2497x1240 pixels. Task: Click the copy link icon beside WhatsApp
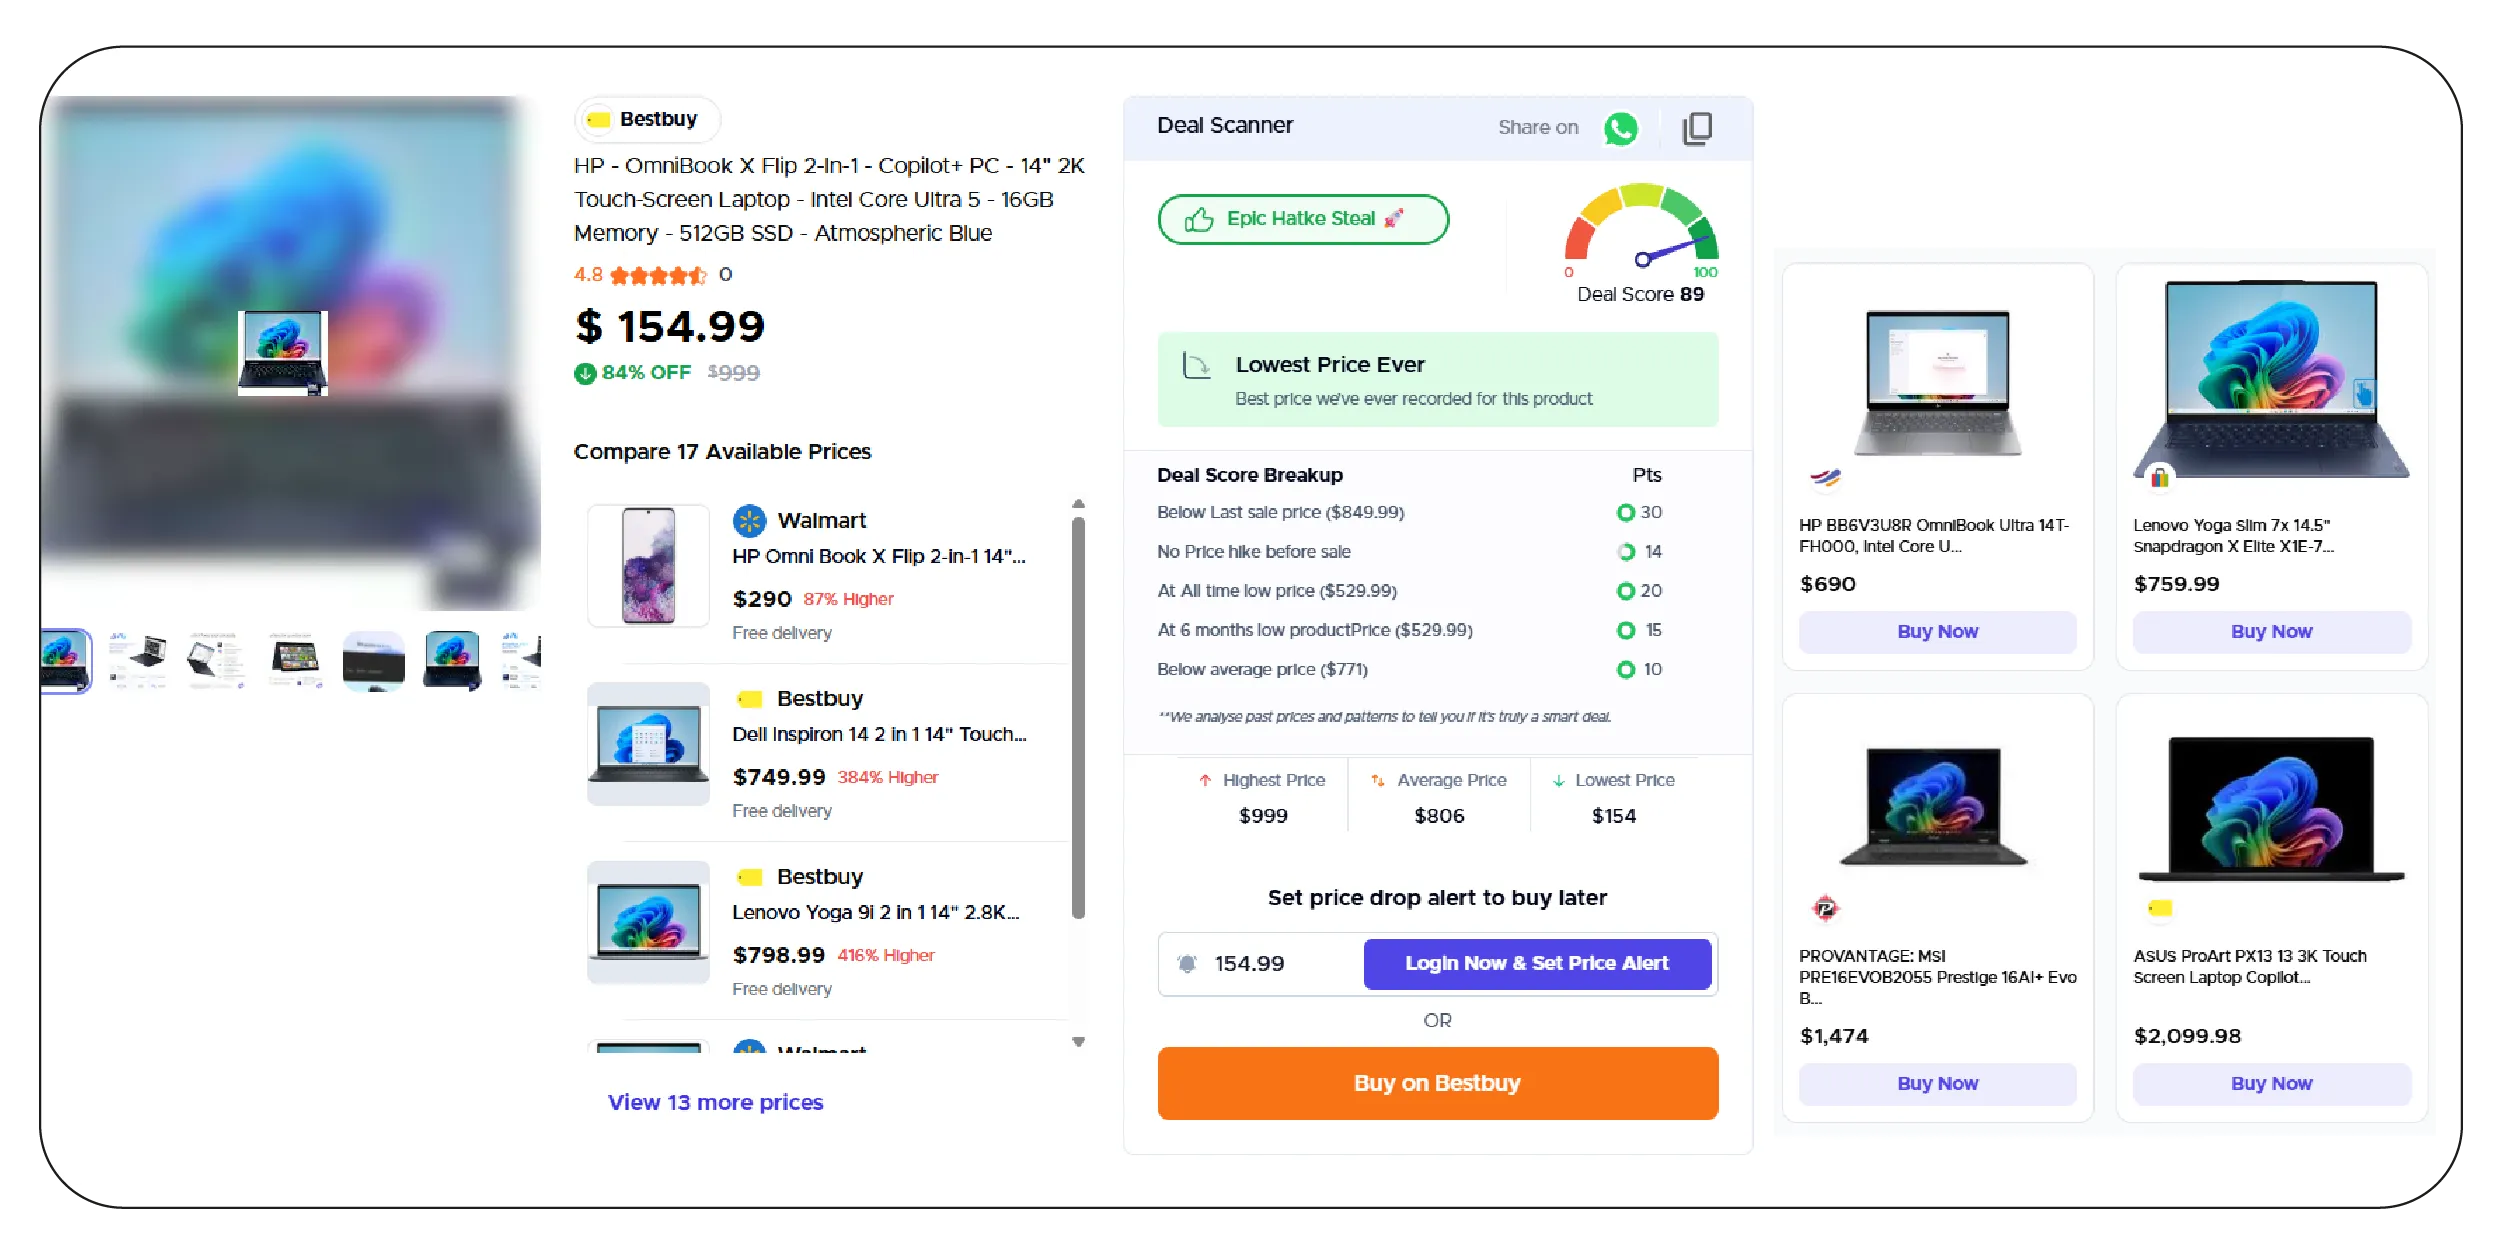tap(1698, 128)
